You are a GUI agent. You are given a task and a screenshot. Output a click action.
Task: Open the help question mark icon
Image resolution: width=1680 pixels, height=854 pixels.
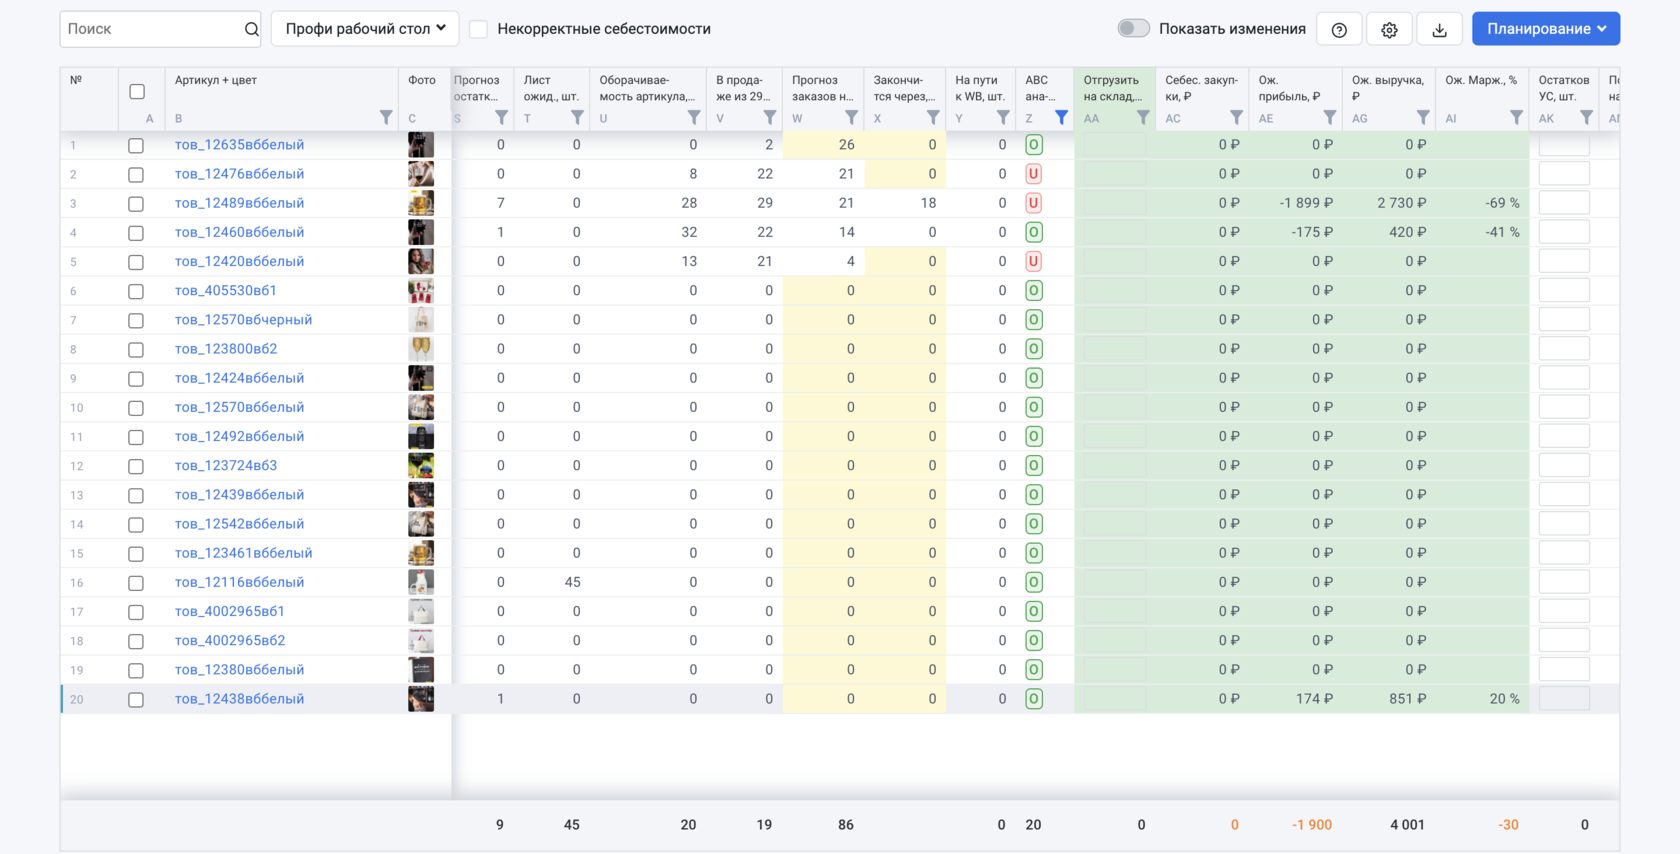tap(1339, 30)
